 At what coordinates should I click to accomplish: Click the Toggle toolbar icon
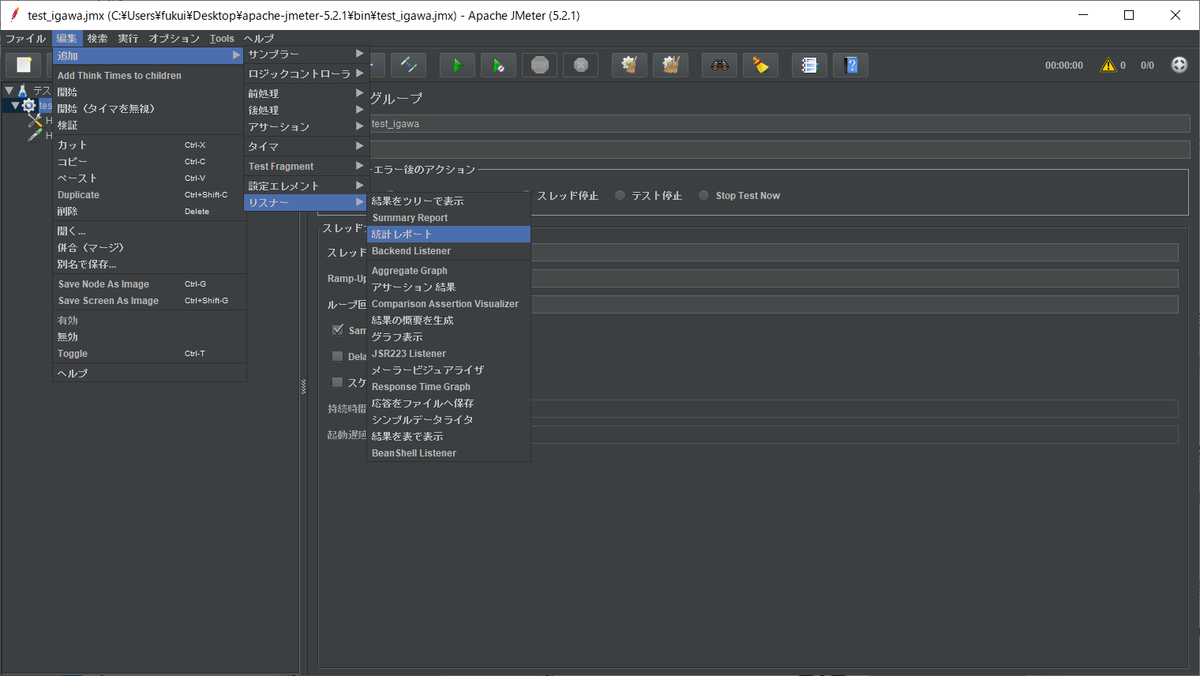409,65
